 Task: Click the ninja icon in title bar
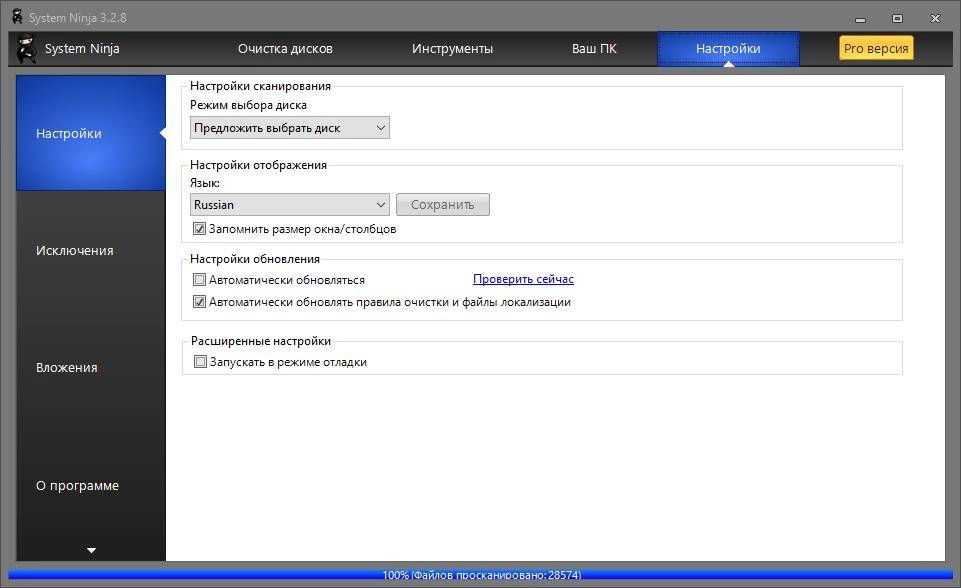[x=17, y=17]
